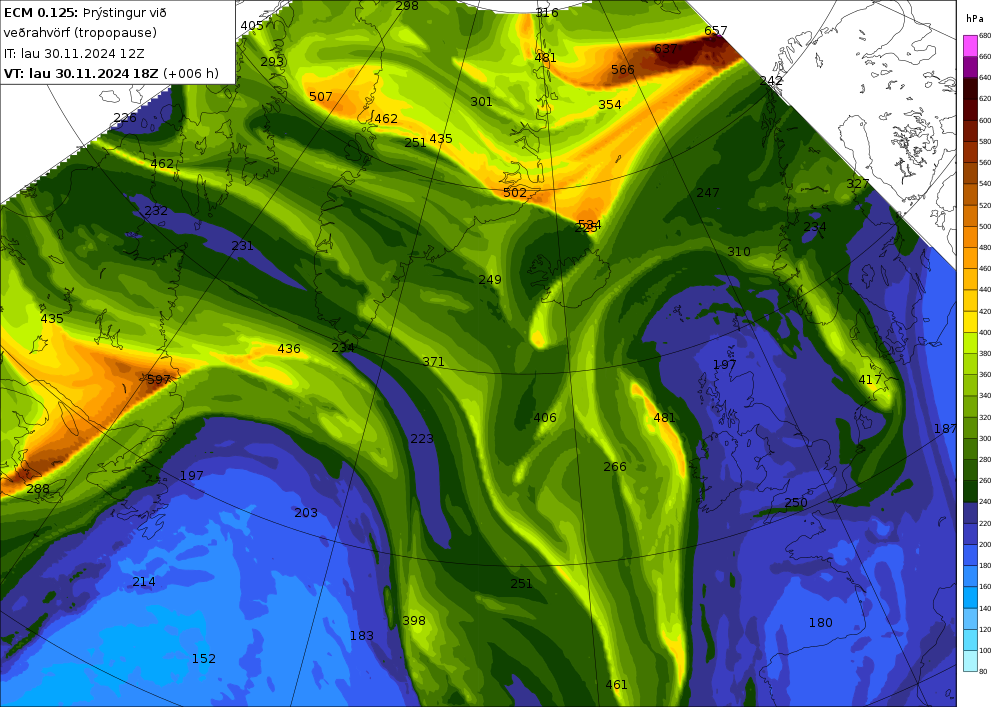
Task: Click the map value '226'
Action: pyautogui.click(x=125, y=117)
